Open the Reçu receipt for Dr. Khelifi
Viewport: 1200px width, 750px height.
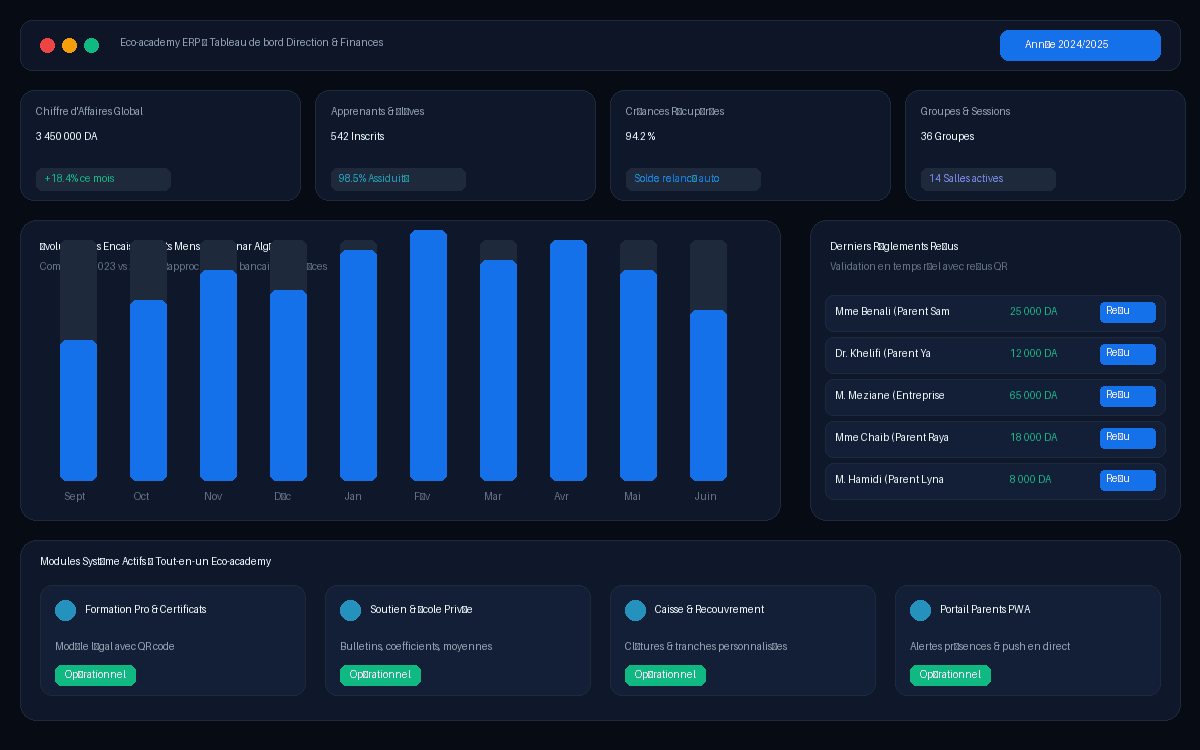1128,354
